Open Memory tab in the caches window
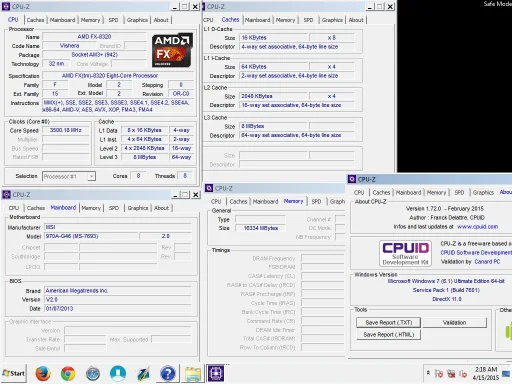Viewport: 512px width, 384px height. 285,20
